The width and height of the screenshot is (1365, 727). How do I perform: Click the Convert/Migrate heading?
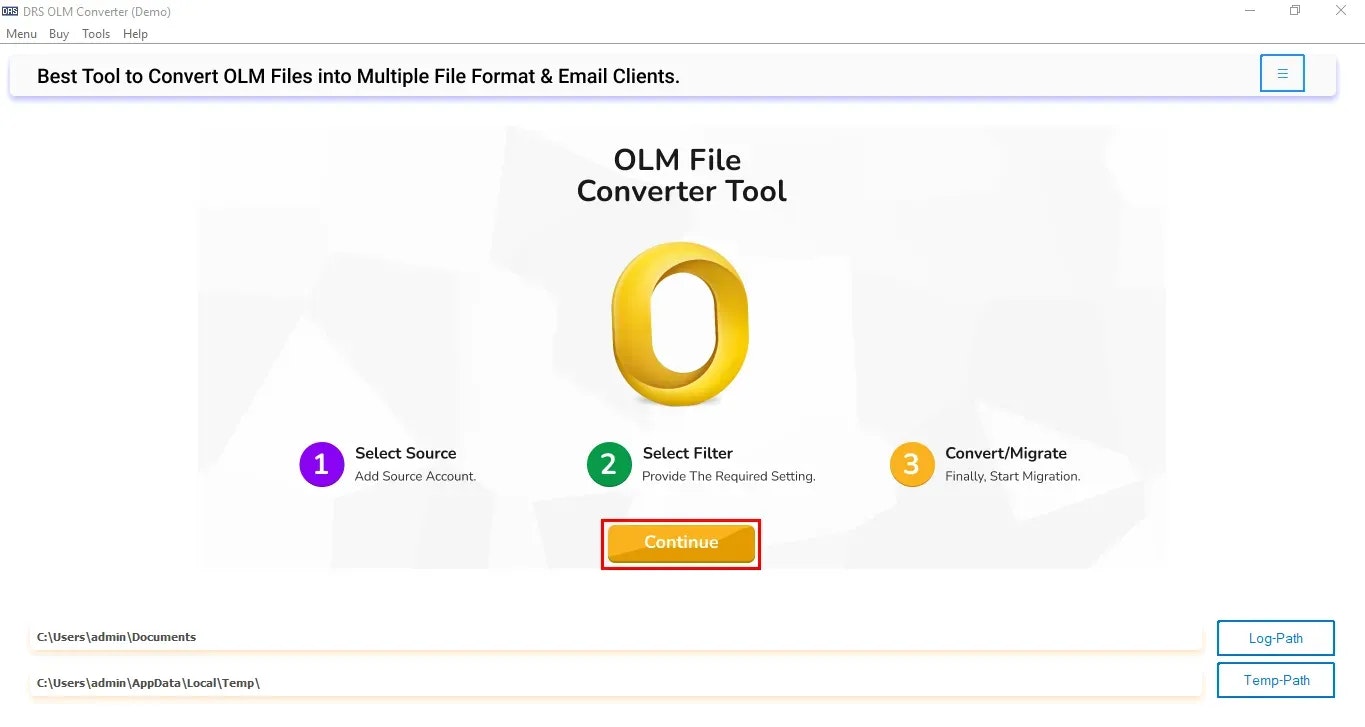(x=1006, y=453)
